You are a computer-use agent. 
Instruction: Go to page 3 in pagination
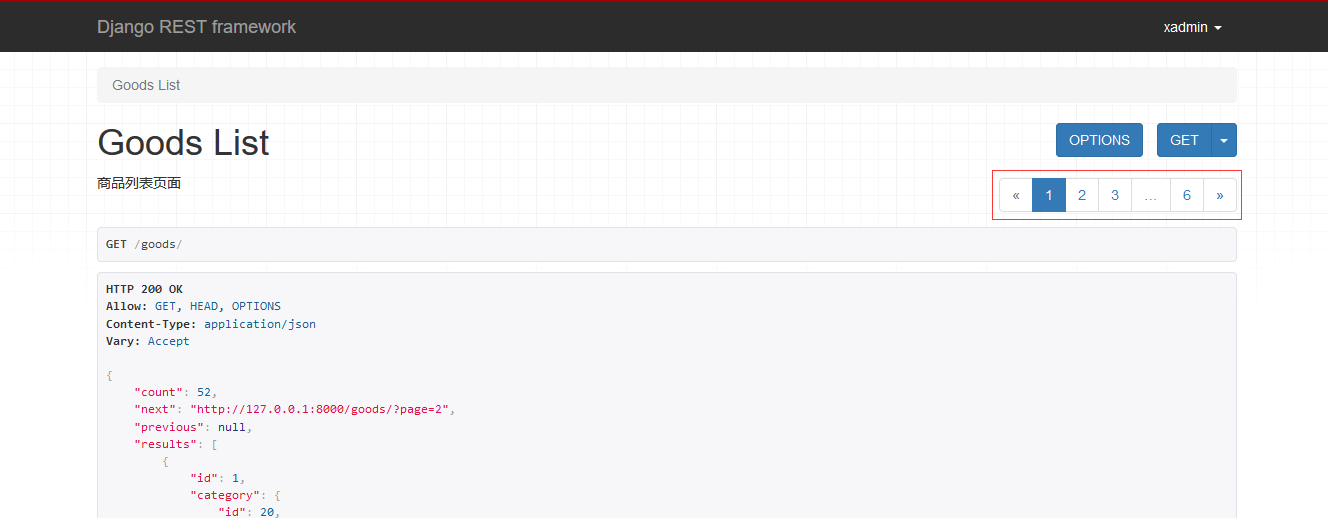[x=1115, y=195]
